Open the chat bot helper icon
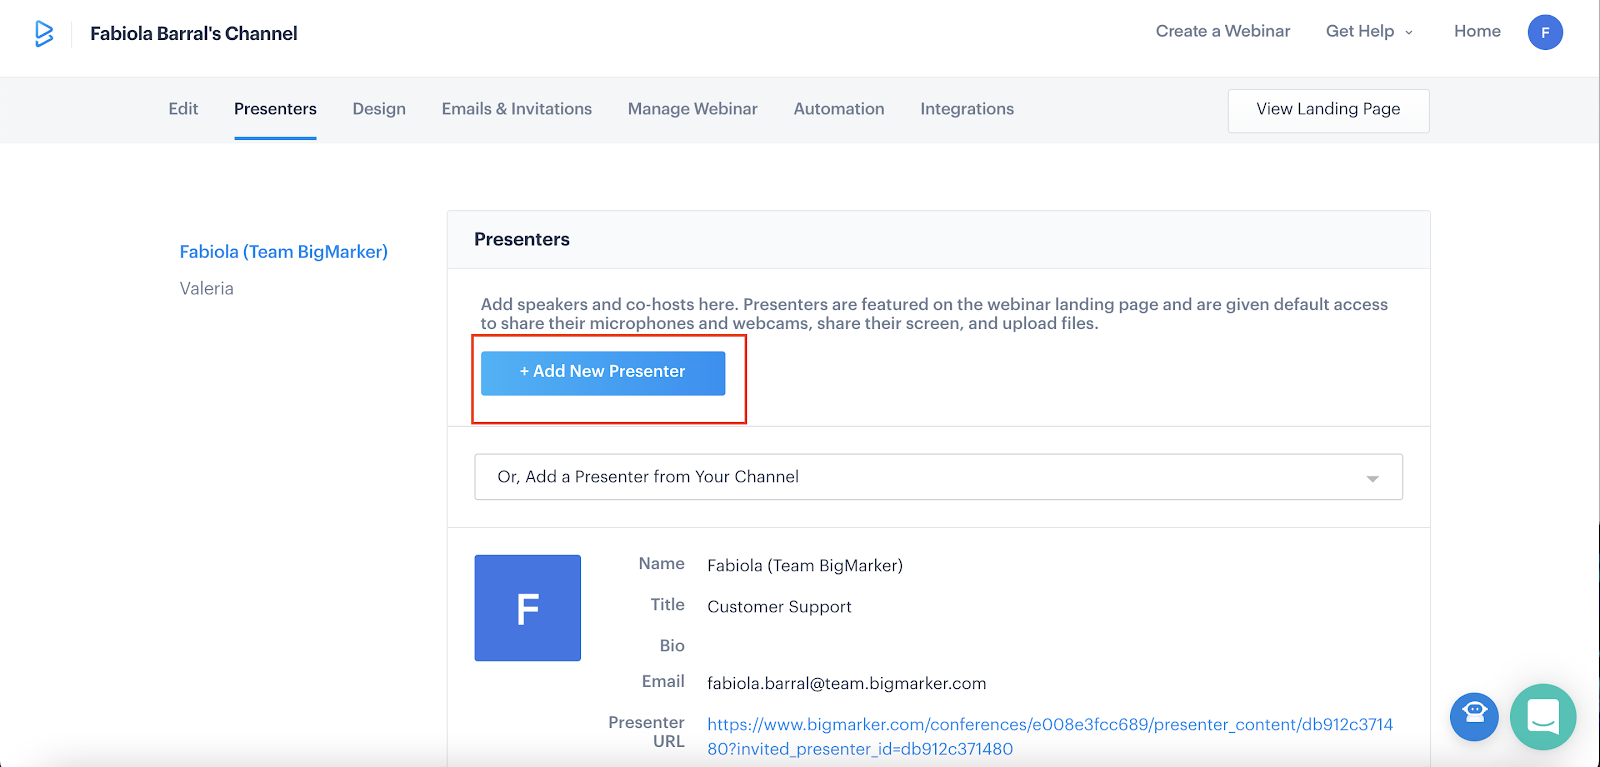The height and width of the screenshot is (767, 1600). click(x=1474, y=716)
